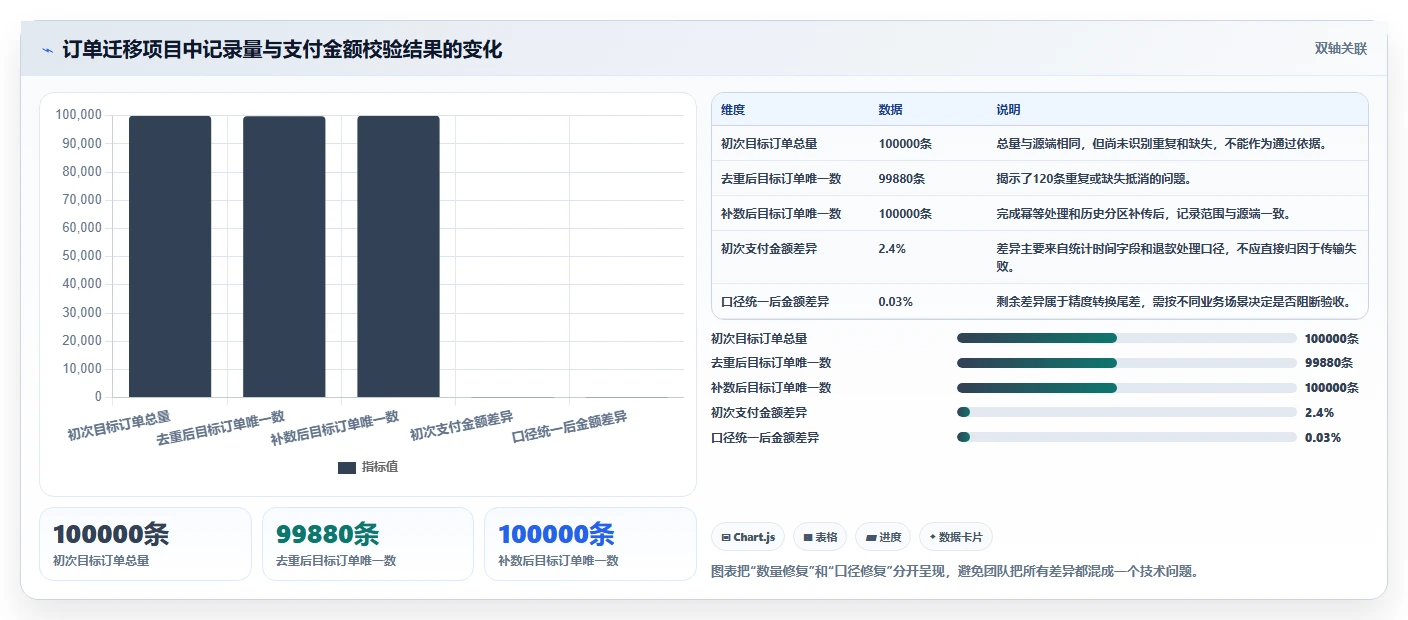Click the header icon beside 订单迁移项目 title
This screenshot has height=620, width=1408.
click(x=48, y=50)
